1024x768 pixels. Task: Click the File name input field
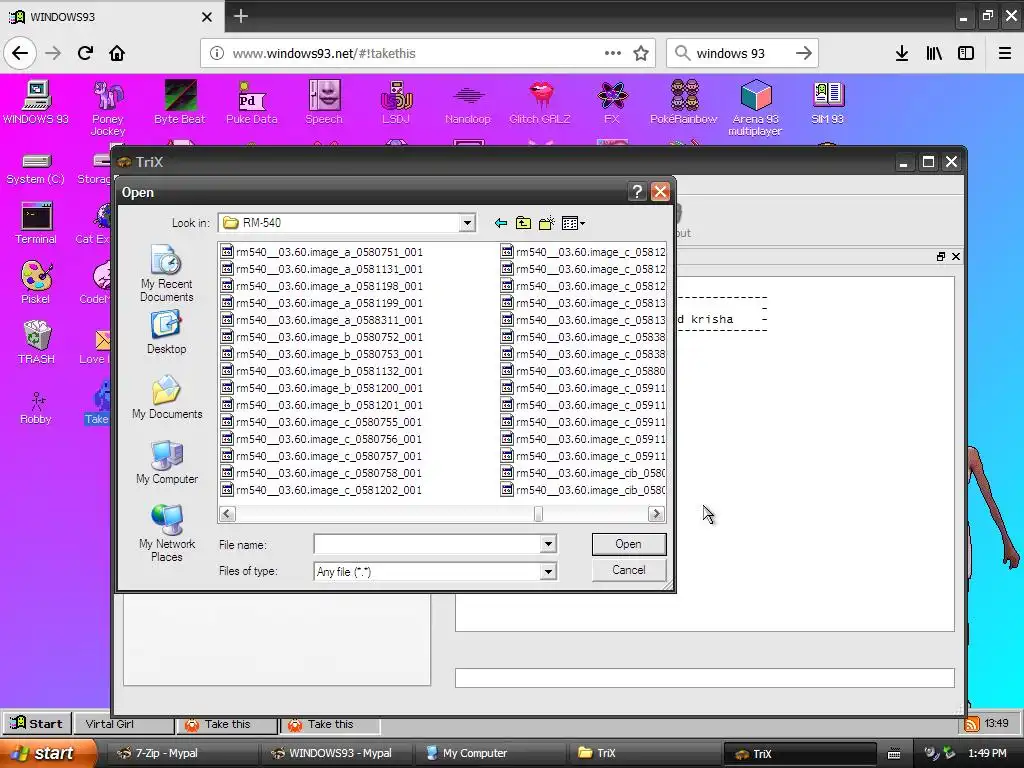[x=427, y=544]
